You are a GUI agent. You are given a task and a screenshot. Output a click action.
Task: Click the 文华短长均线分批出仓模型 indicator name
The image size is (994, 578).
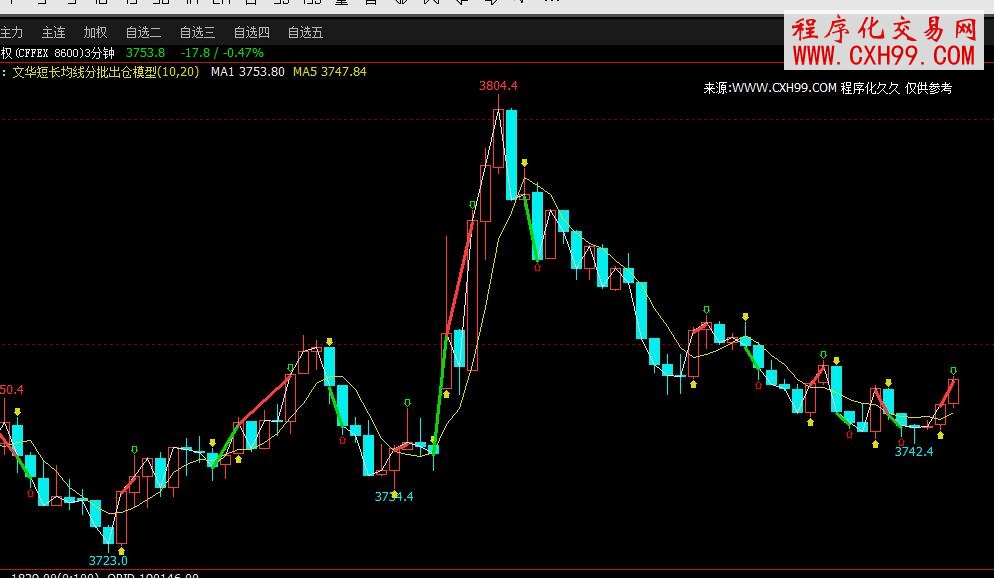click(105, 72)
